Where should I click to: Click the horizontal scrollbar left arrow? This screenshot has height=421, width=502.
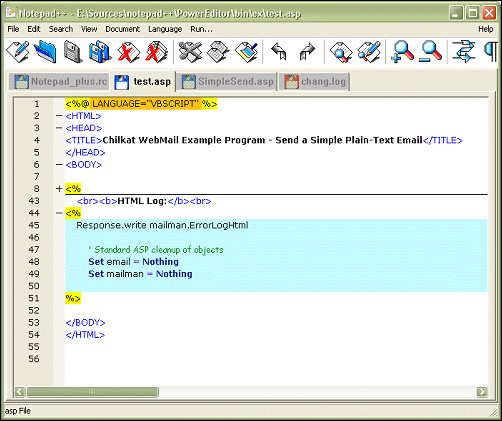click(x=20, y=392)
